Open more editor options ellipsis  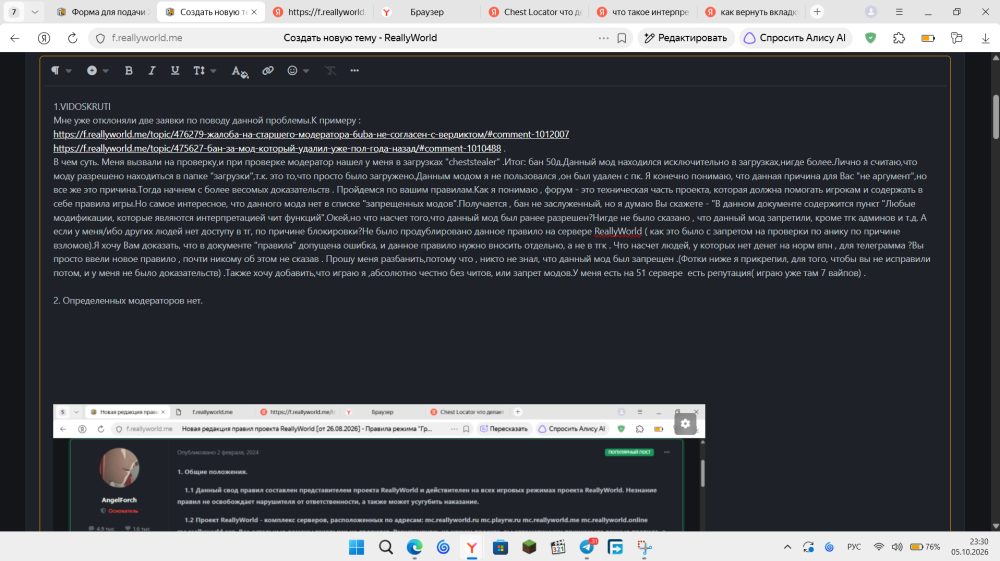click(x=355, y=71)
